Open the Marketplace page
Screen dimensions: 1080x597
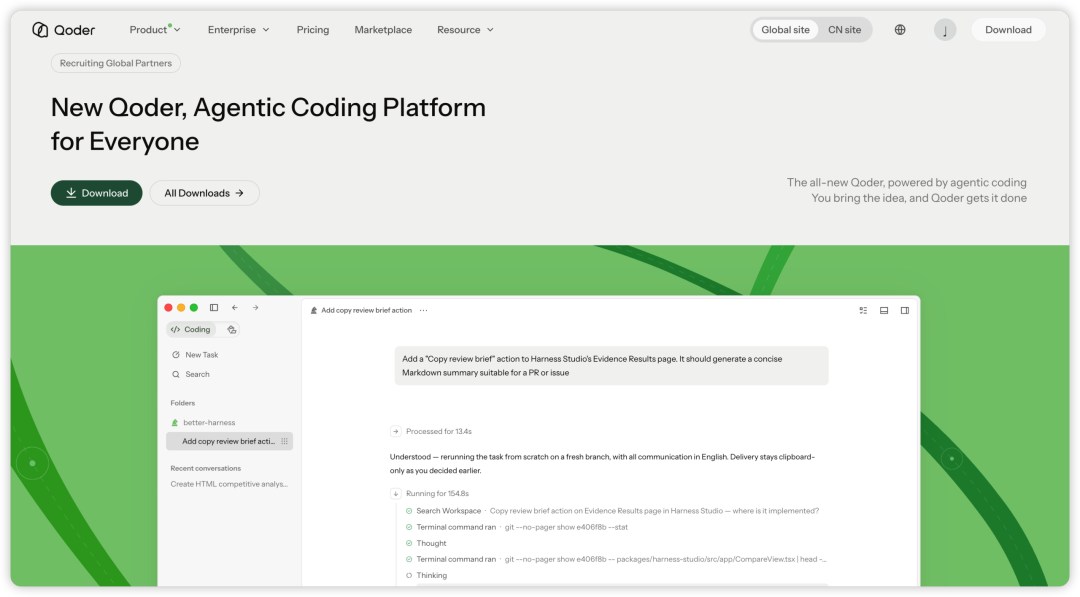coord(383,30)
